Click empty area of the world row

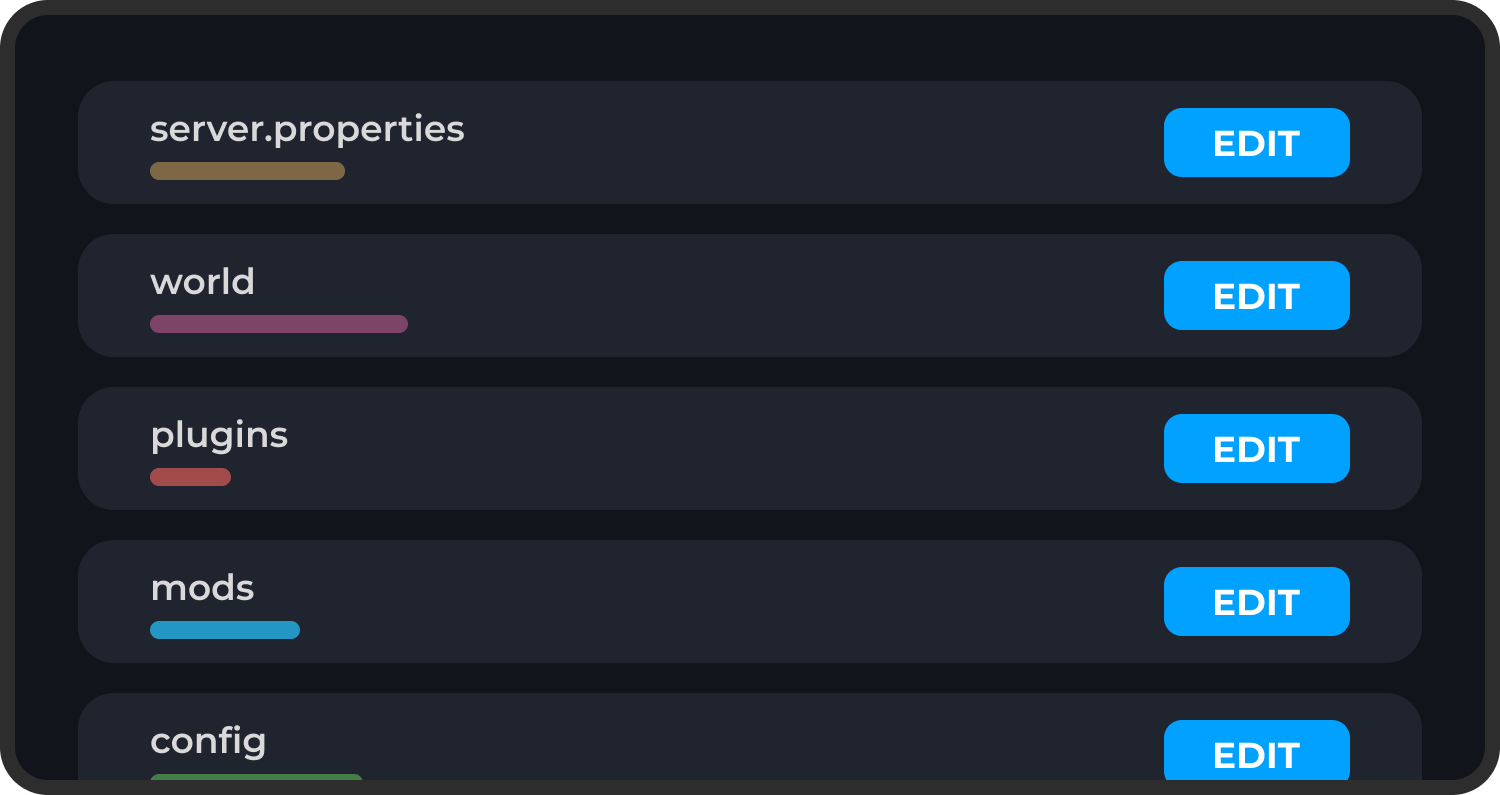pos(750,296)
